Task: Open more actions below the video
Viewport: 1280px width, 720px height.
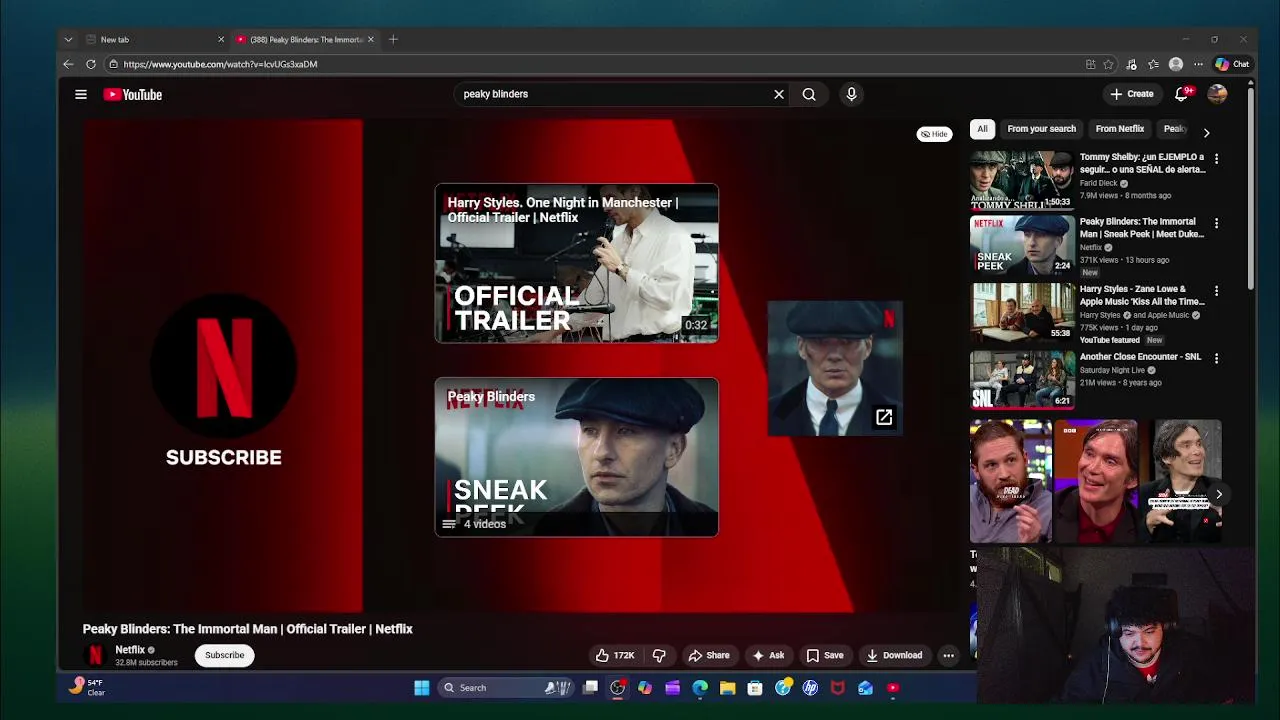Action: 948,655
